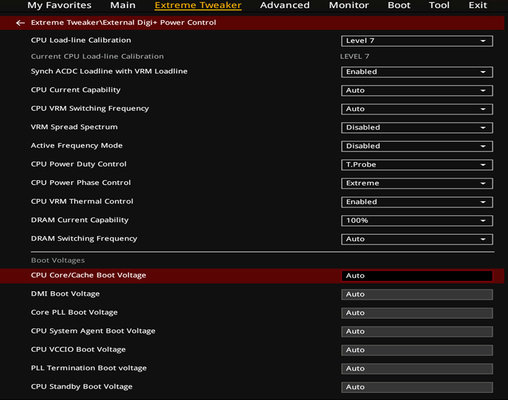The width and height of the screenshot is (508, 400).
Task: Select CPU Standby Boot Voltage field
Action: coord(417,387)
